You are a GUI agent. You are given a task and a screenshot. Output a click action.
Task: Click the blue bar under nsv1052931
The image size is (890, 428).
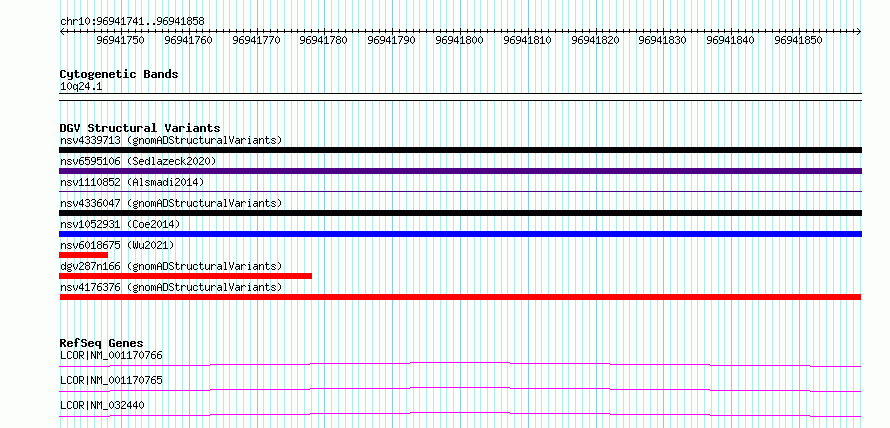(460, 234)
